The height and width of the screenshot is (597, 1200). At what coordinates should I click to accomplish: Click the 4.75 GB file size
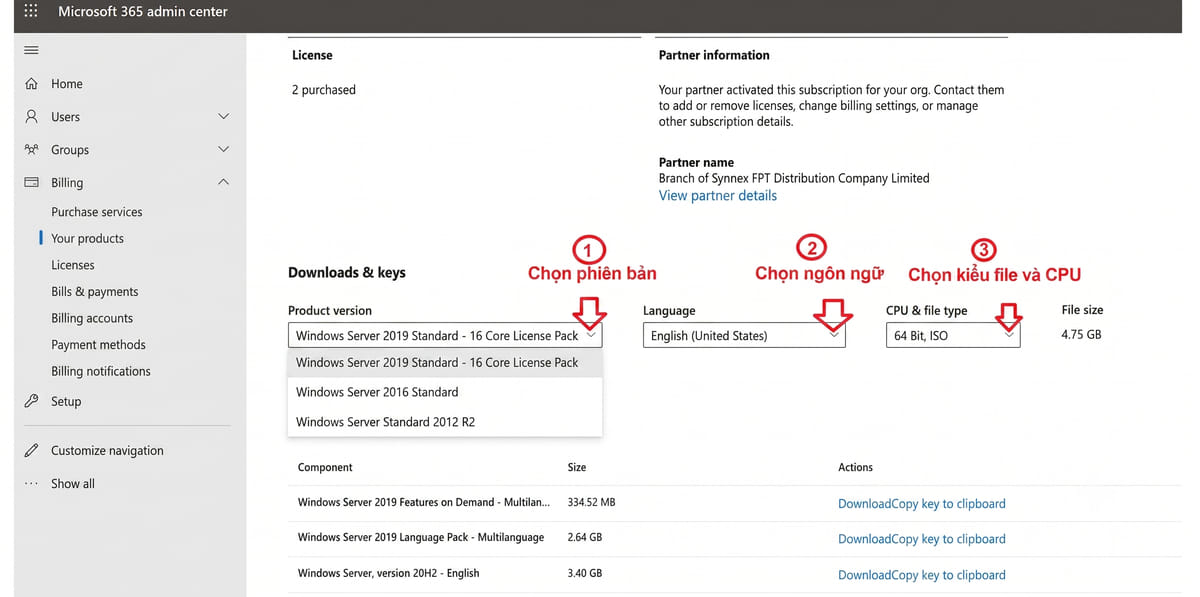coord(1081,334)
